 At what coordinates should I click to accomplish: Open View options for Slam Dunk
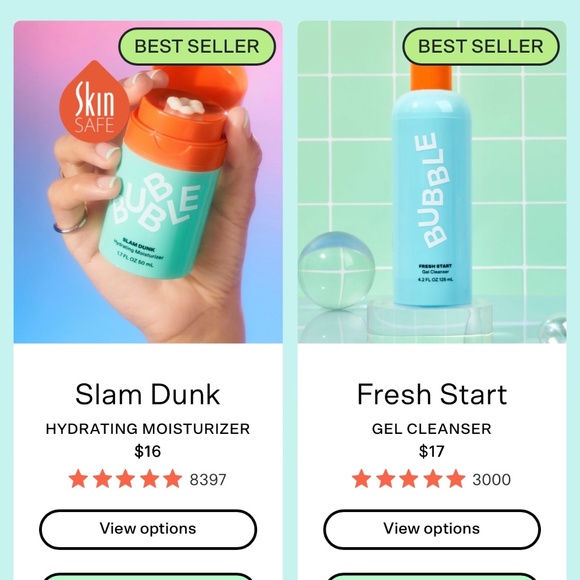pos(148,529)
